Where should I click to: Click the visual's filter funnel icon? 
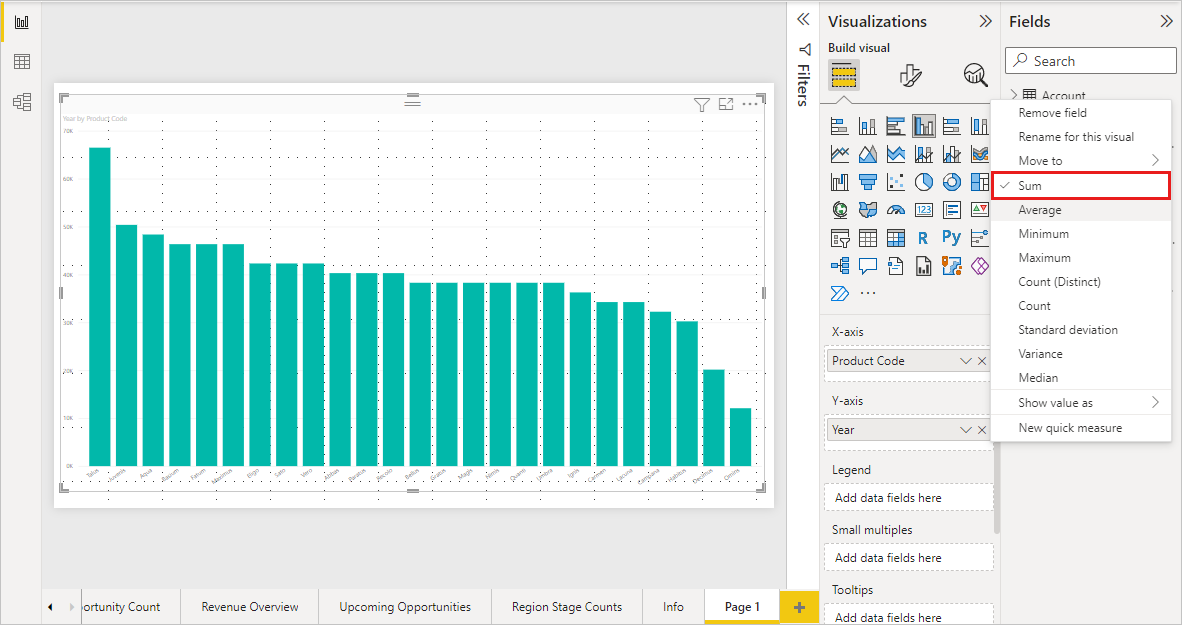[x=702, y=105]
